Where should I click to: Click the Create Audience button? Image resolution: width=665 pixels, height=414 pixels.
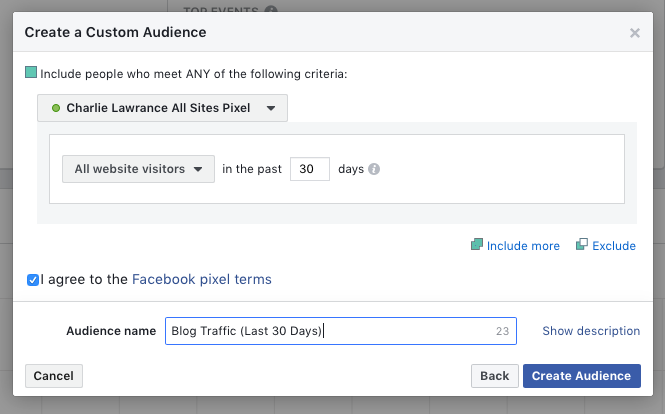pyautogui.click(x=581, y=376)
